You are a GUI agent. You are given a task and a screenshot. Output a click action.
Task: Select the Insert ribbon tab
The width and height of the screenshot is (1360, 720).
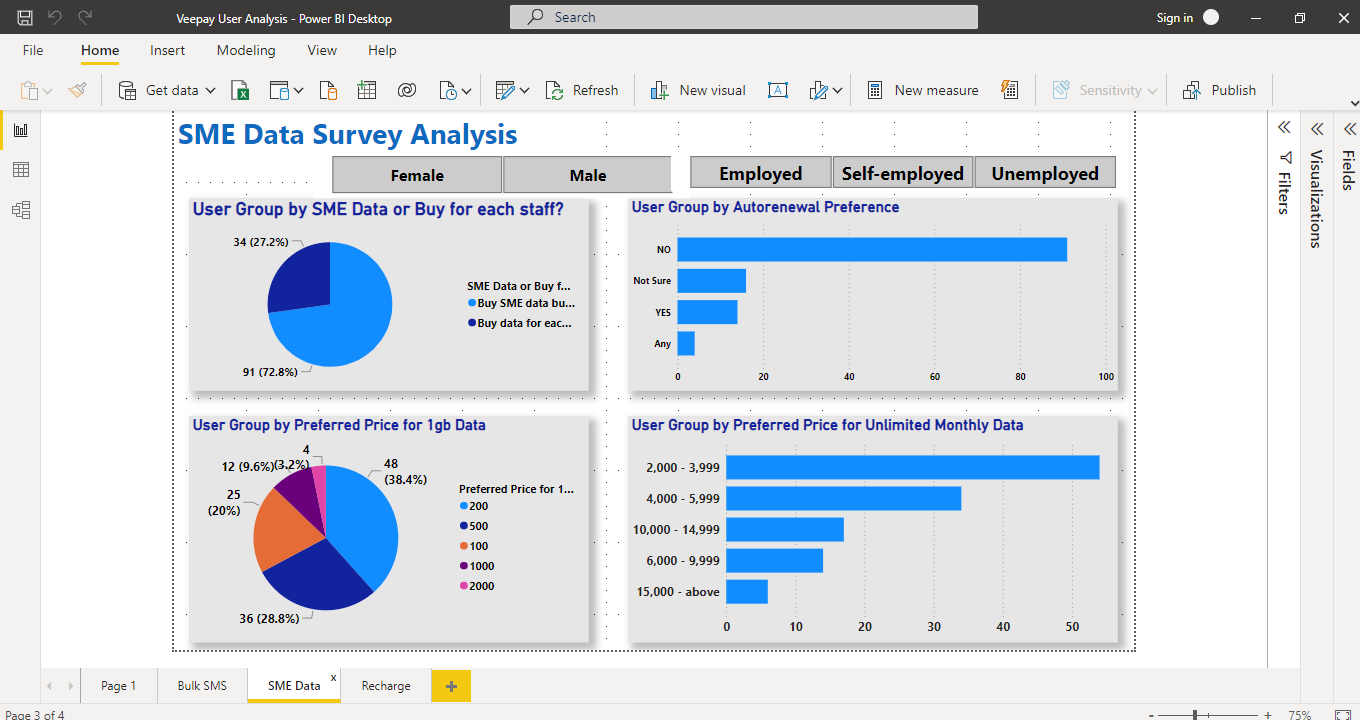click(167, 50)
